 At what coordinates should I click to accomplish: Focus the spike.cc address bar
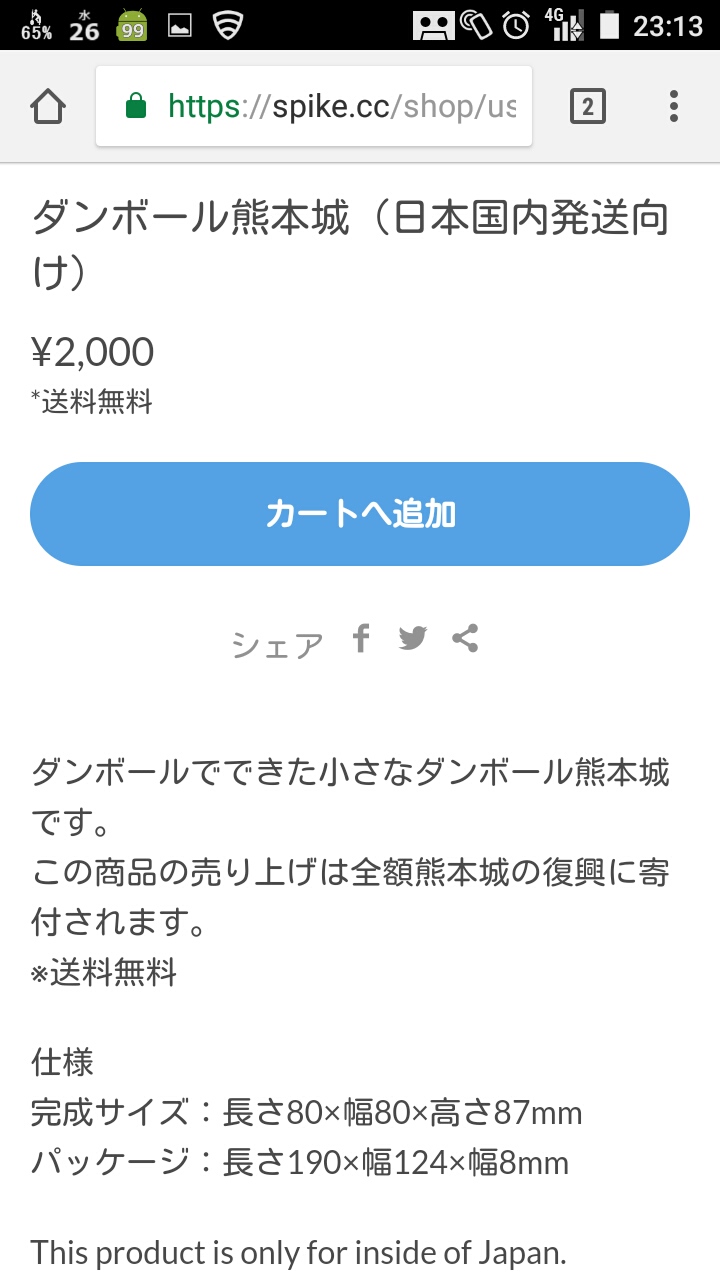pyautogui.click(x=340, y=106)
